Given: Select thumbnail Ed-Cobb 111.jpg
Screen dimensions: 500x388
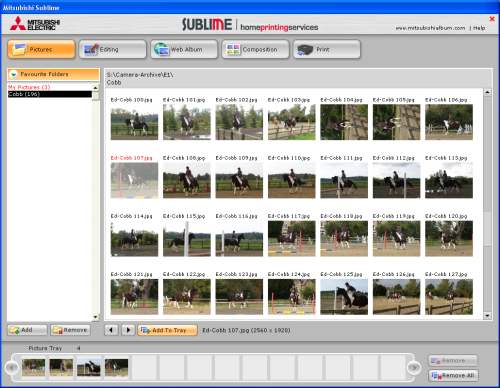Looking at the screenshot, I should point(344,180).
